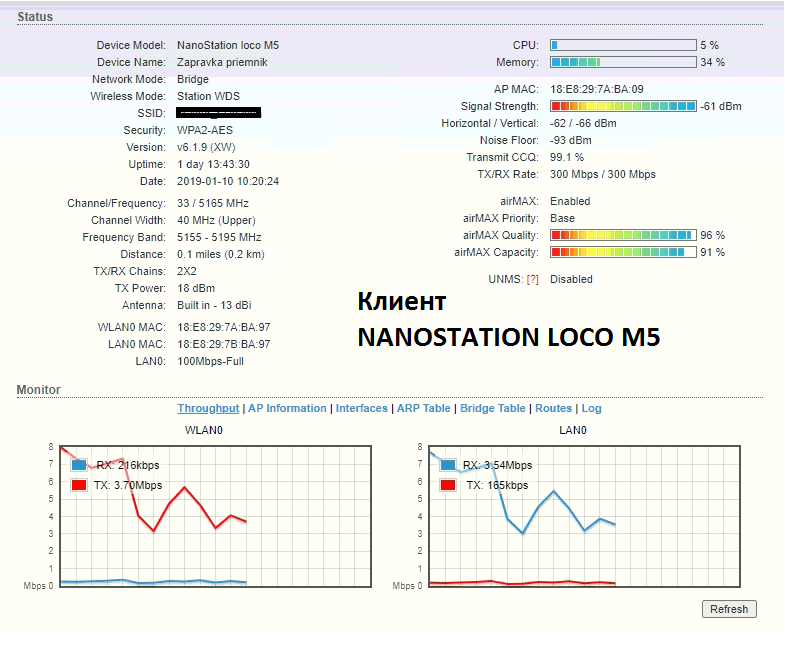Image resolution: width=785 pixels, height=652 pixels.
Task: Click blue RX legend swatch in WLAN0 chart
Action: [79, 465]
